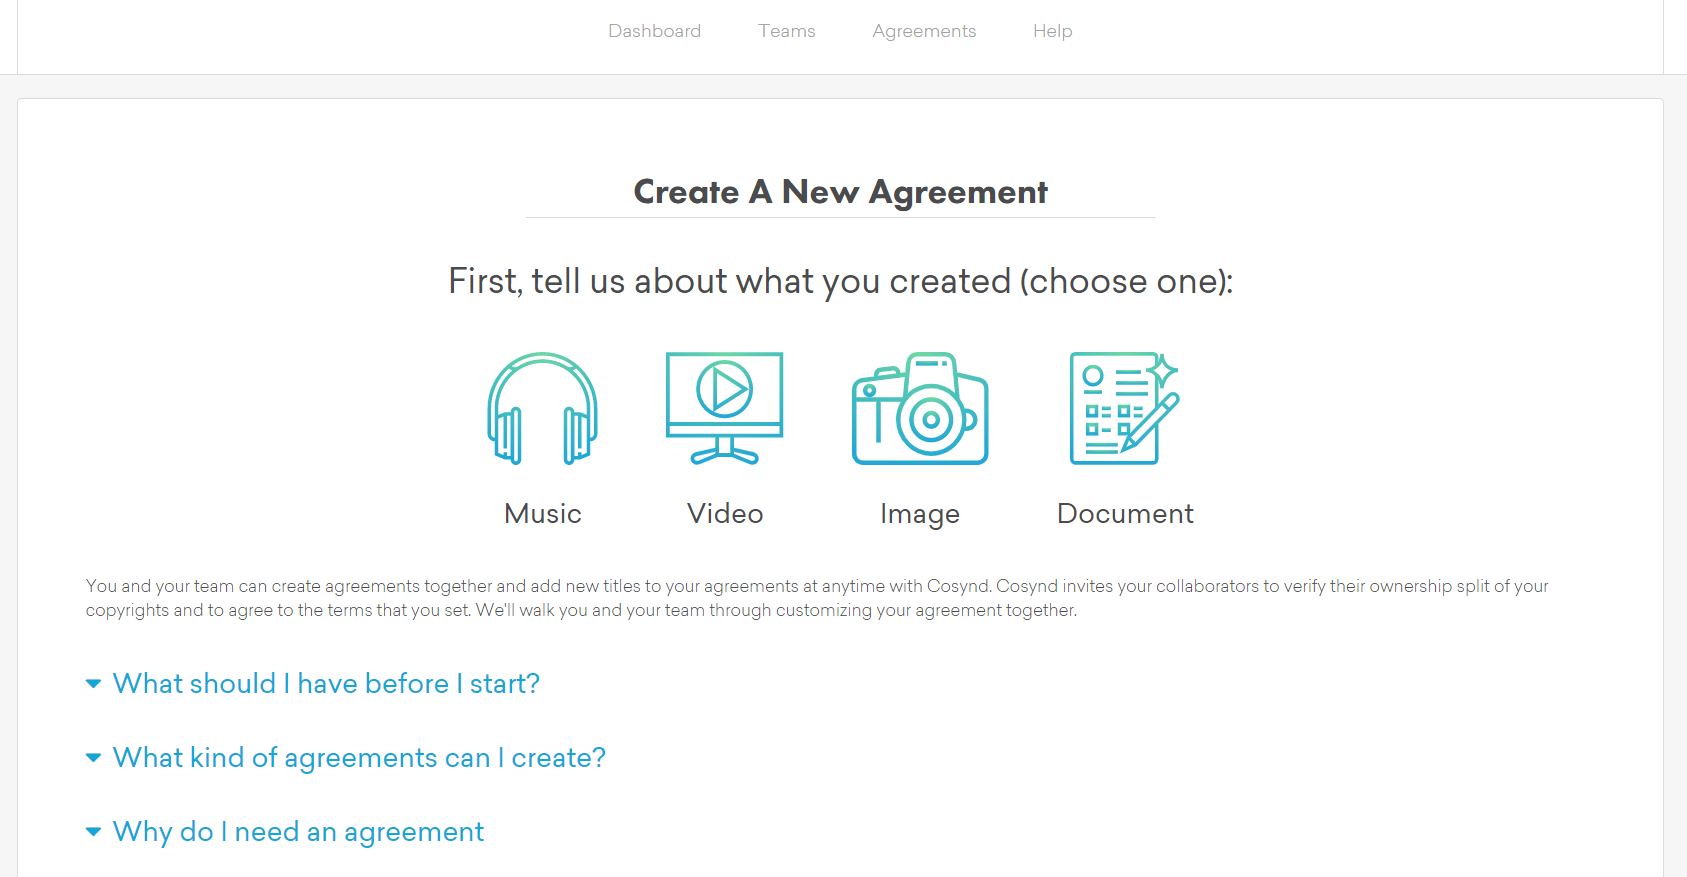This screenshot has height=877, width=1687.
Task: Select the Document form icon
Action: pos(1124,408)
